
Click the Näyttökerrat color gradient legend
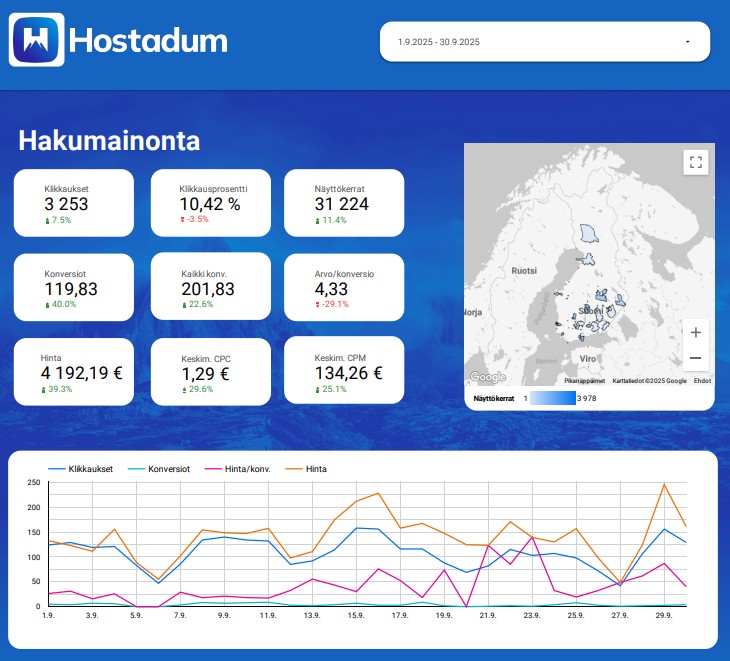(552, 398)
